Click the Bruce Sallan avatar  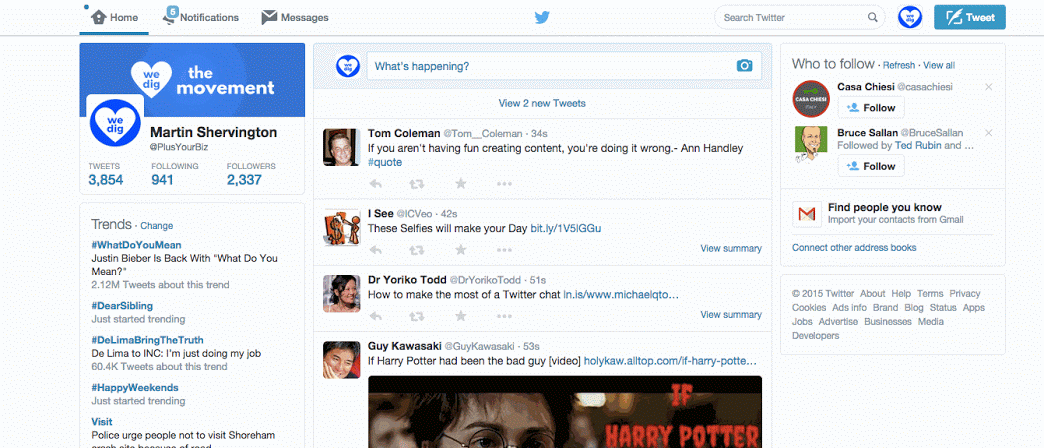click(810, 144)
